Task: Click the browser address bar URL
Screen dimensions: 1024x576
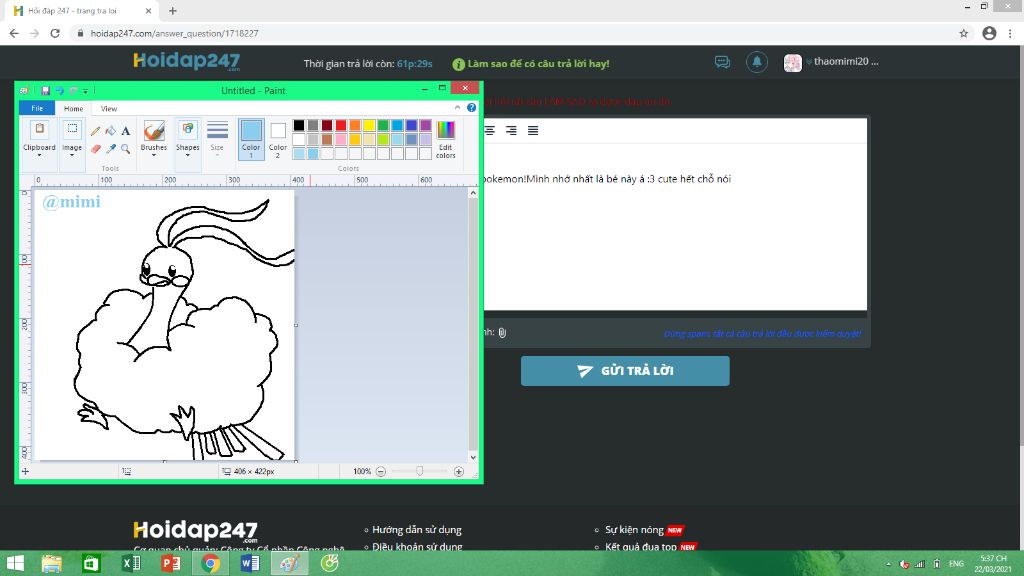Action: pyautogui.click(x=174, y=33)
